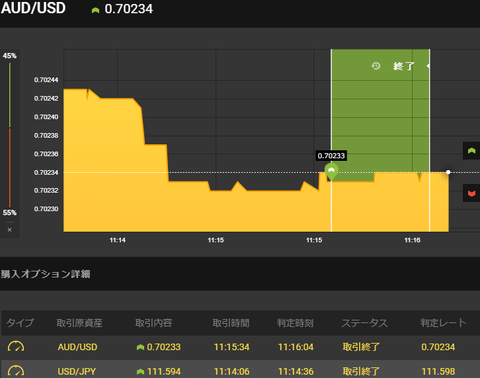Click the 購入オプション詳細 section heading
Viewport: 480px width, 378px height.
point(45,274)
